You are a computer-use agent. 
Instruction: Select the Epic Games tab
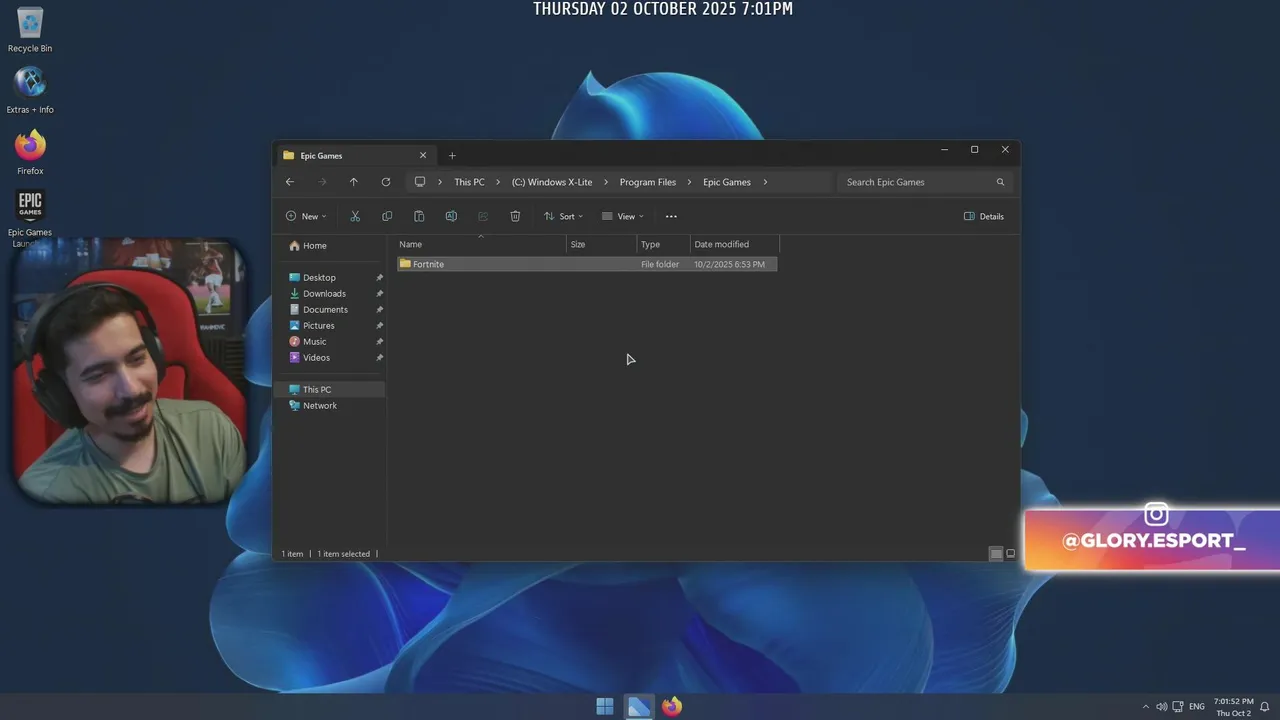tap(354, 155)
